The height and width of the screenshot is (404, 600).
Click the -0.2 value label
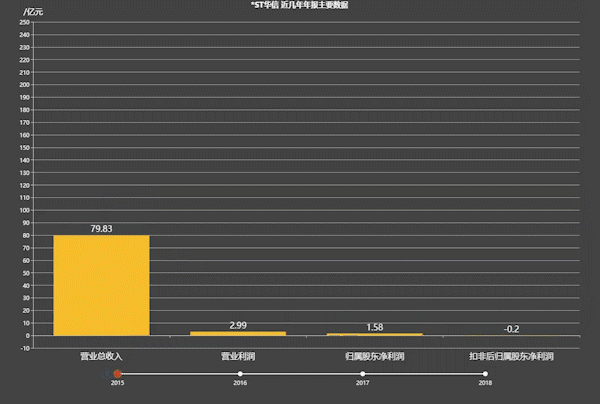[x=511, y=329]
